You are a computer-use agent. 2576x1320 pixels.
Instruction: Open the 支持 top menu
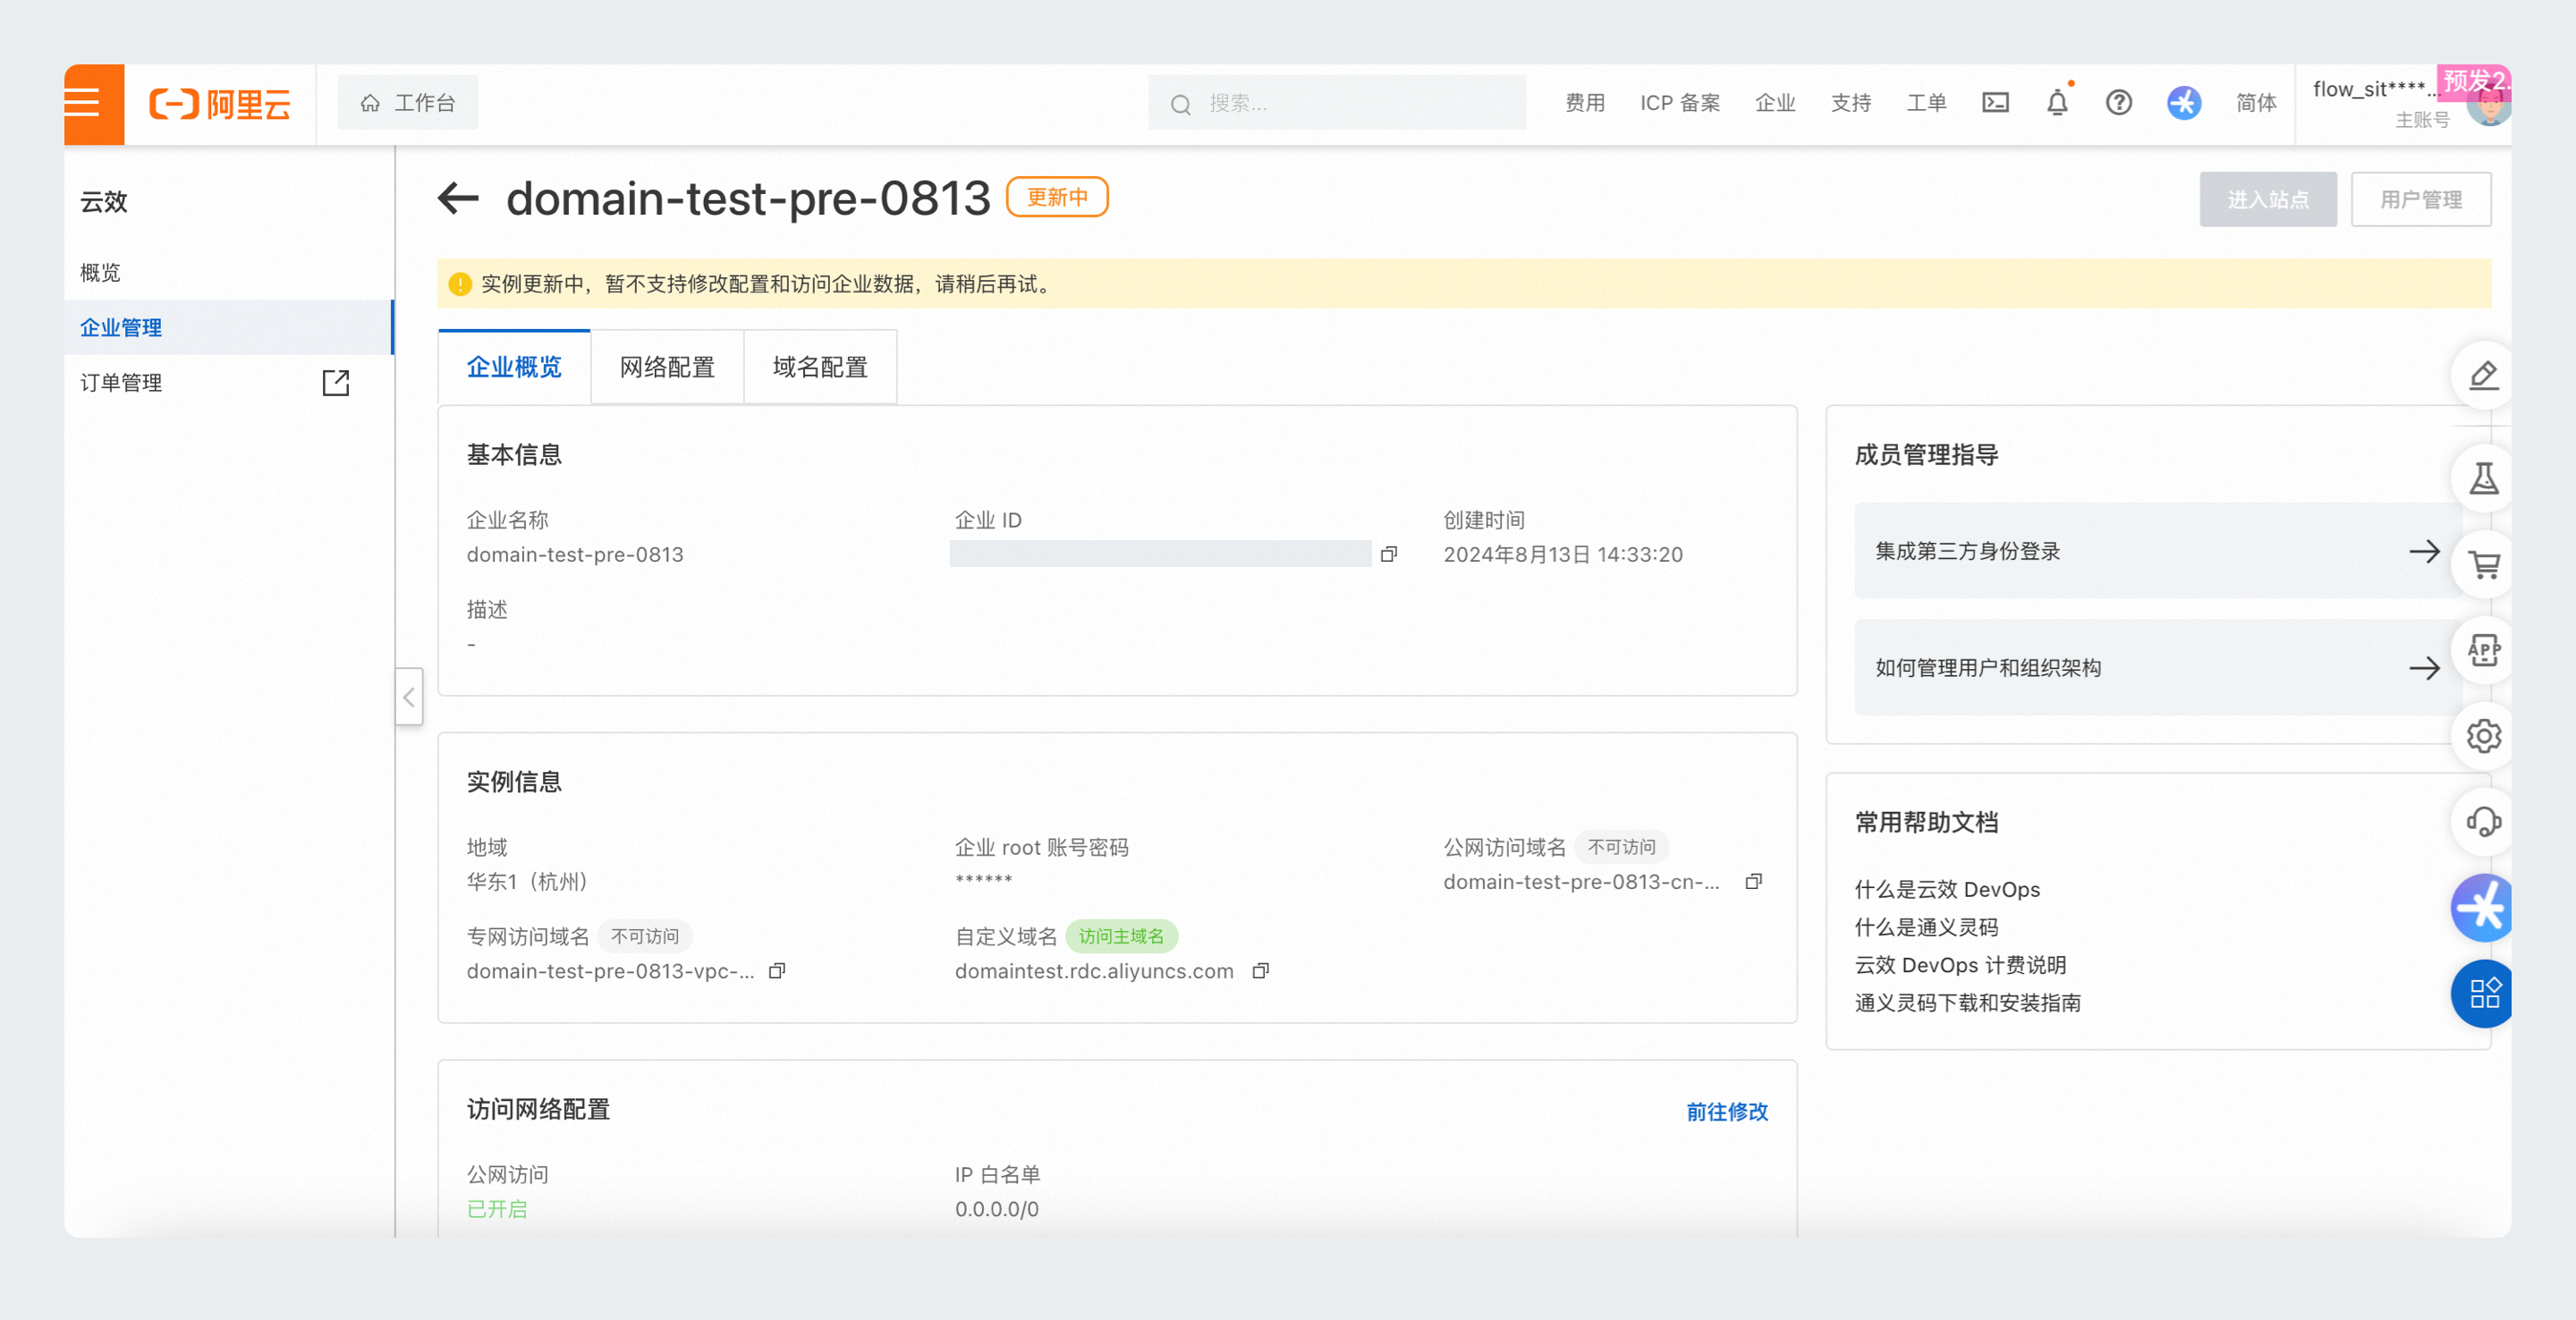click(1851, 103)
